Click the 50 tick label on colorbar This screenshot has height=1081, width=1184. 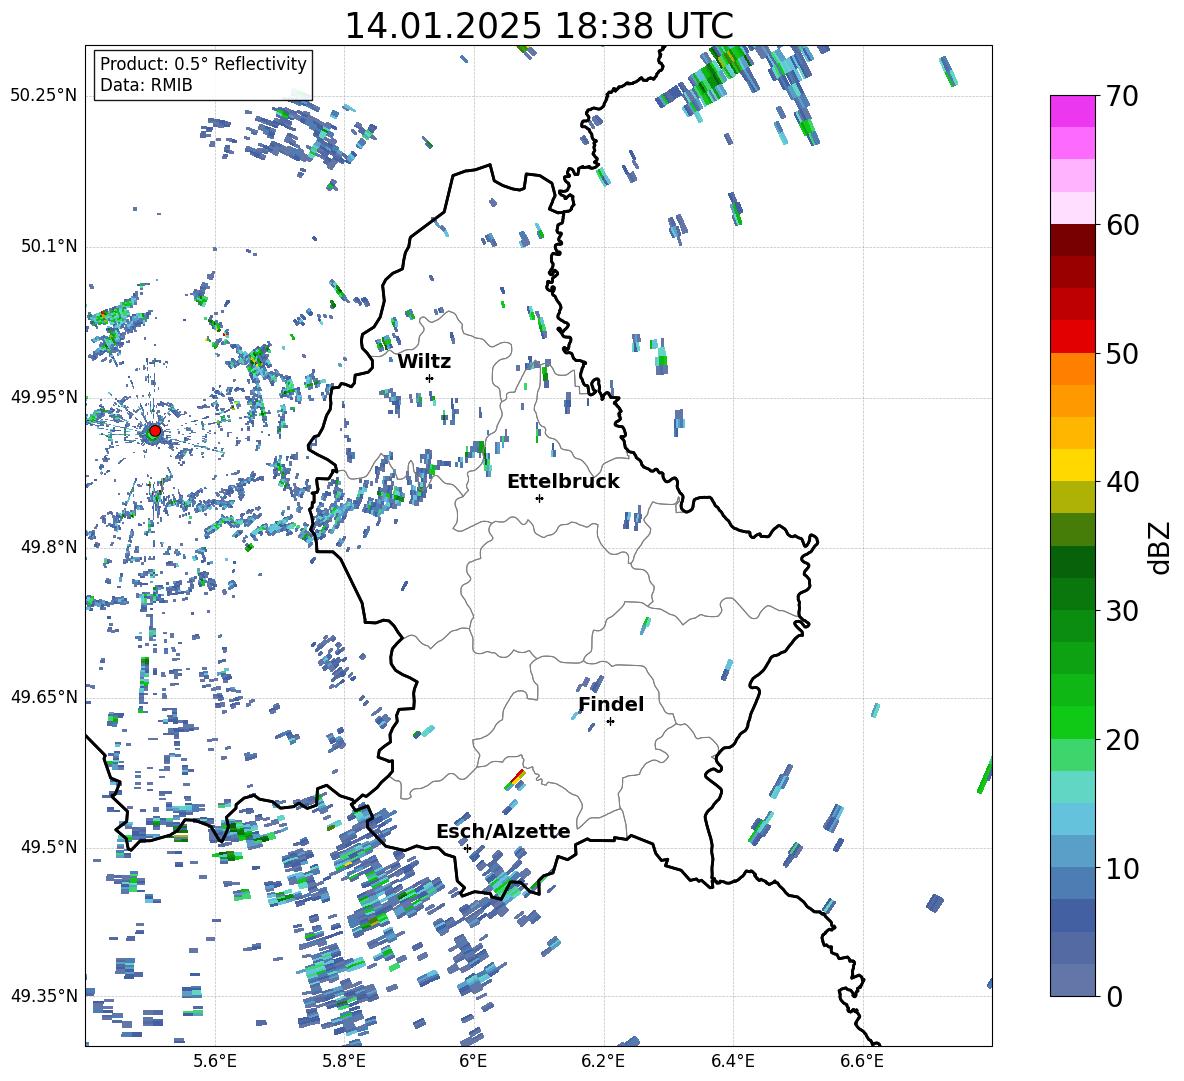pos(1122,353)
